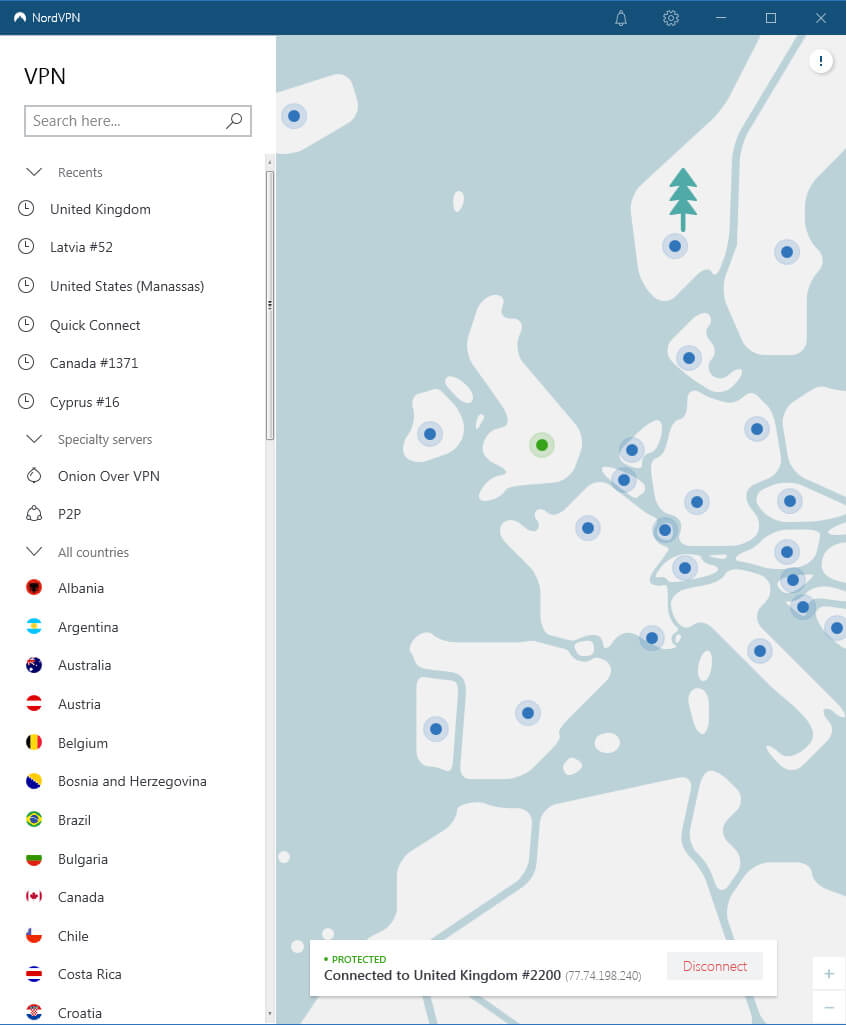
Task: Zoom in the map with plus button
Action: point(829,974)
